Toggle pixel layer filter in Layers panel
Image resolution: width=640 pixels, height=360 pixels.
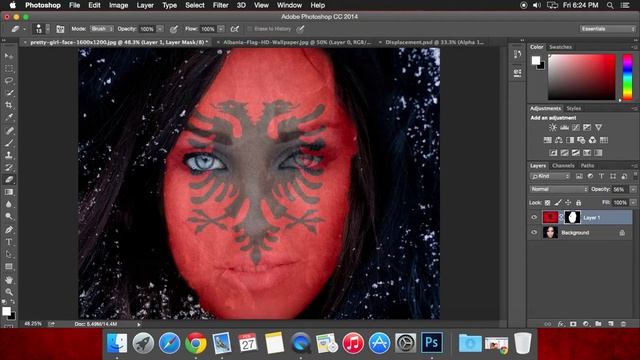click(579, 176)
